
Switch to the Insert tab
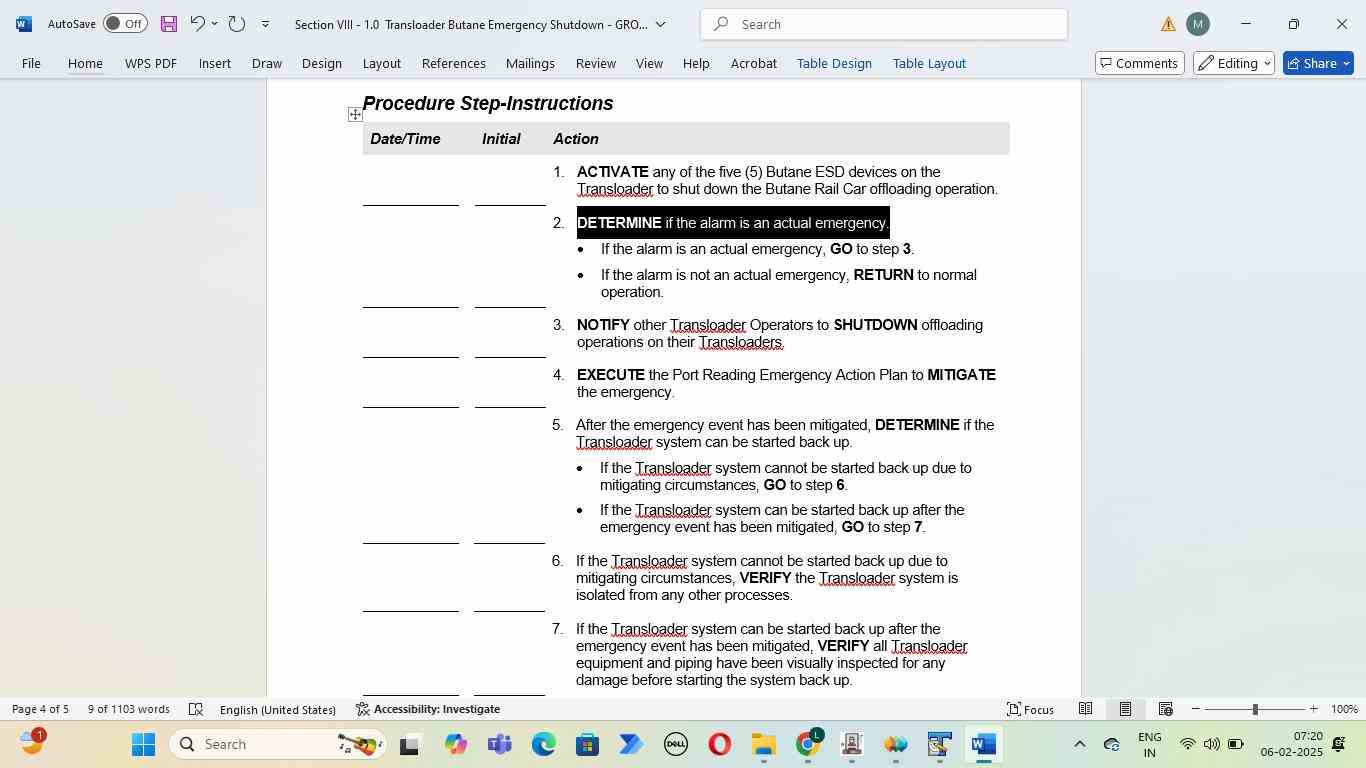pos(215,63)
